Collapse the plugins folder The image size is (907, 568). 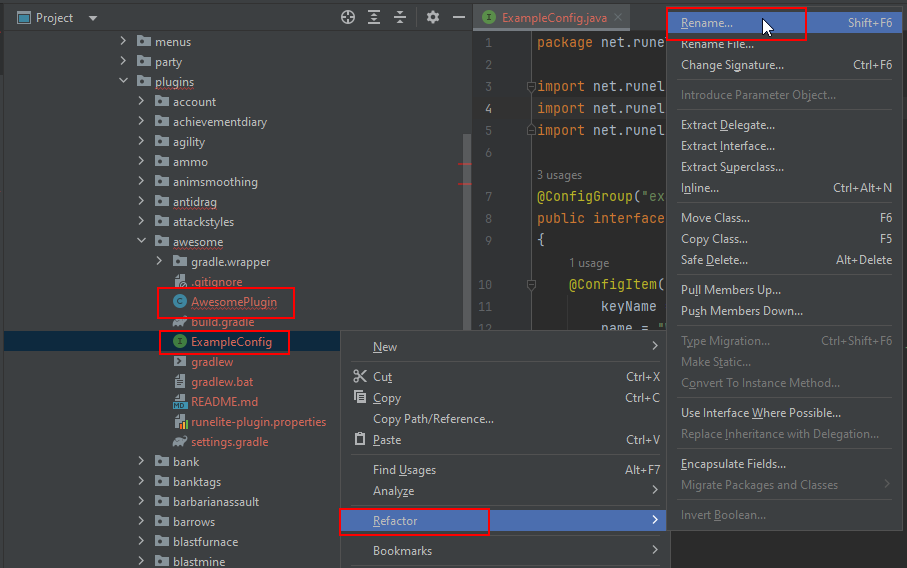click(123, 81)
